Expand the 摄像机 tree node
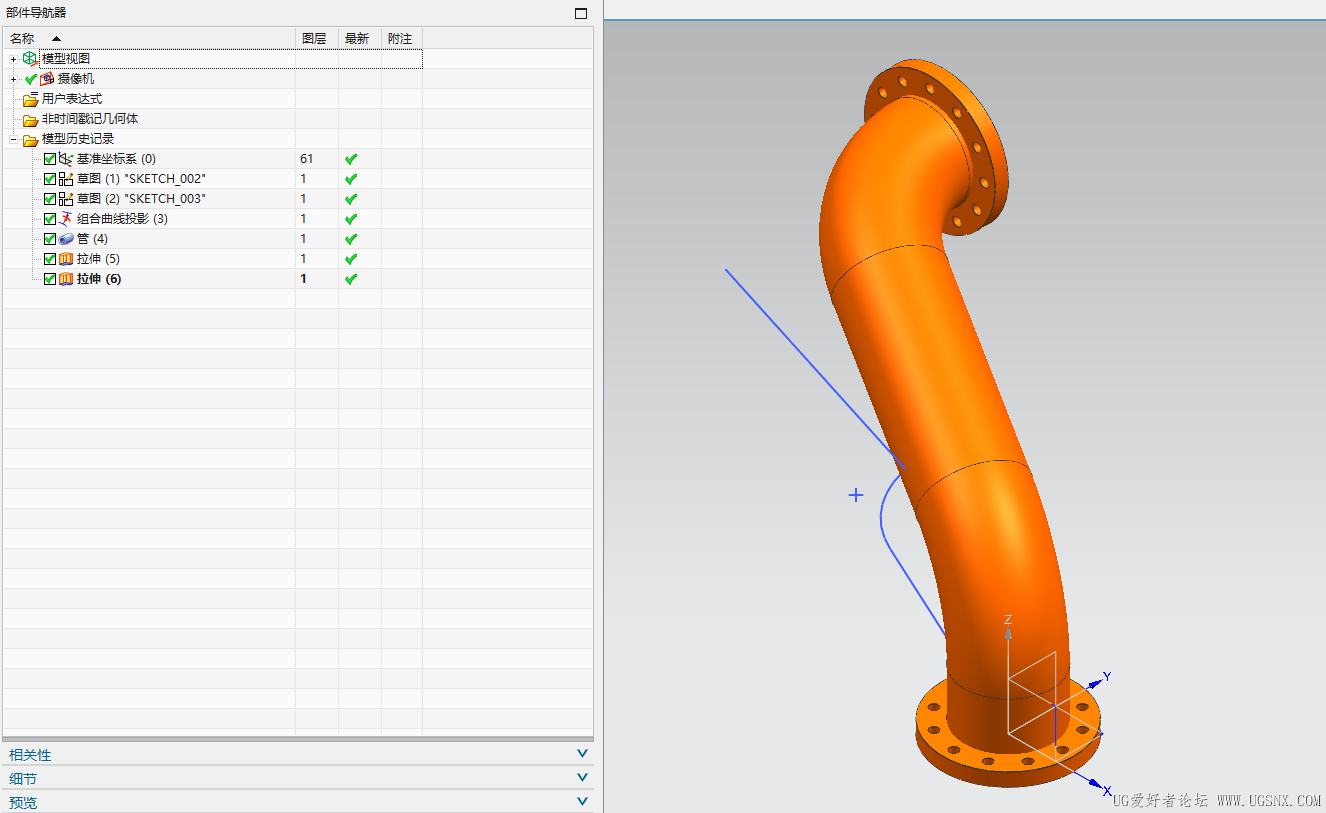1326x813 pixels. point(14,79)
